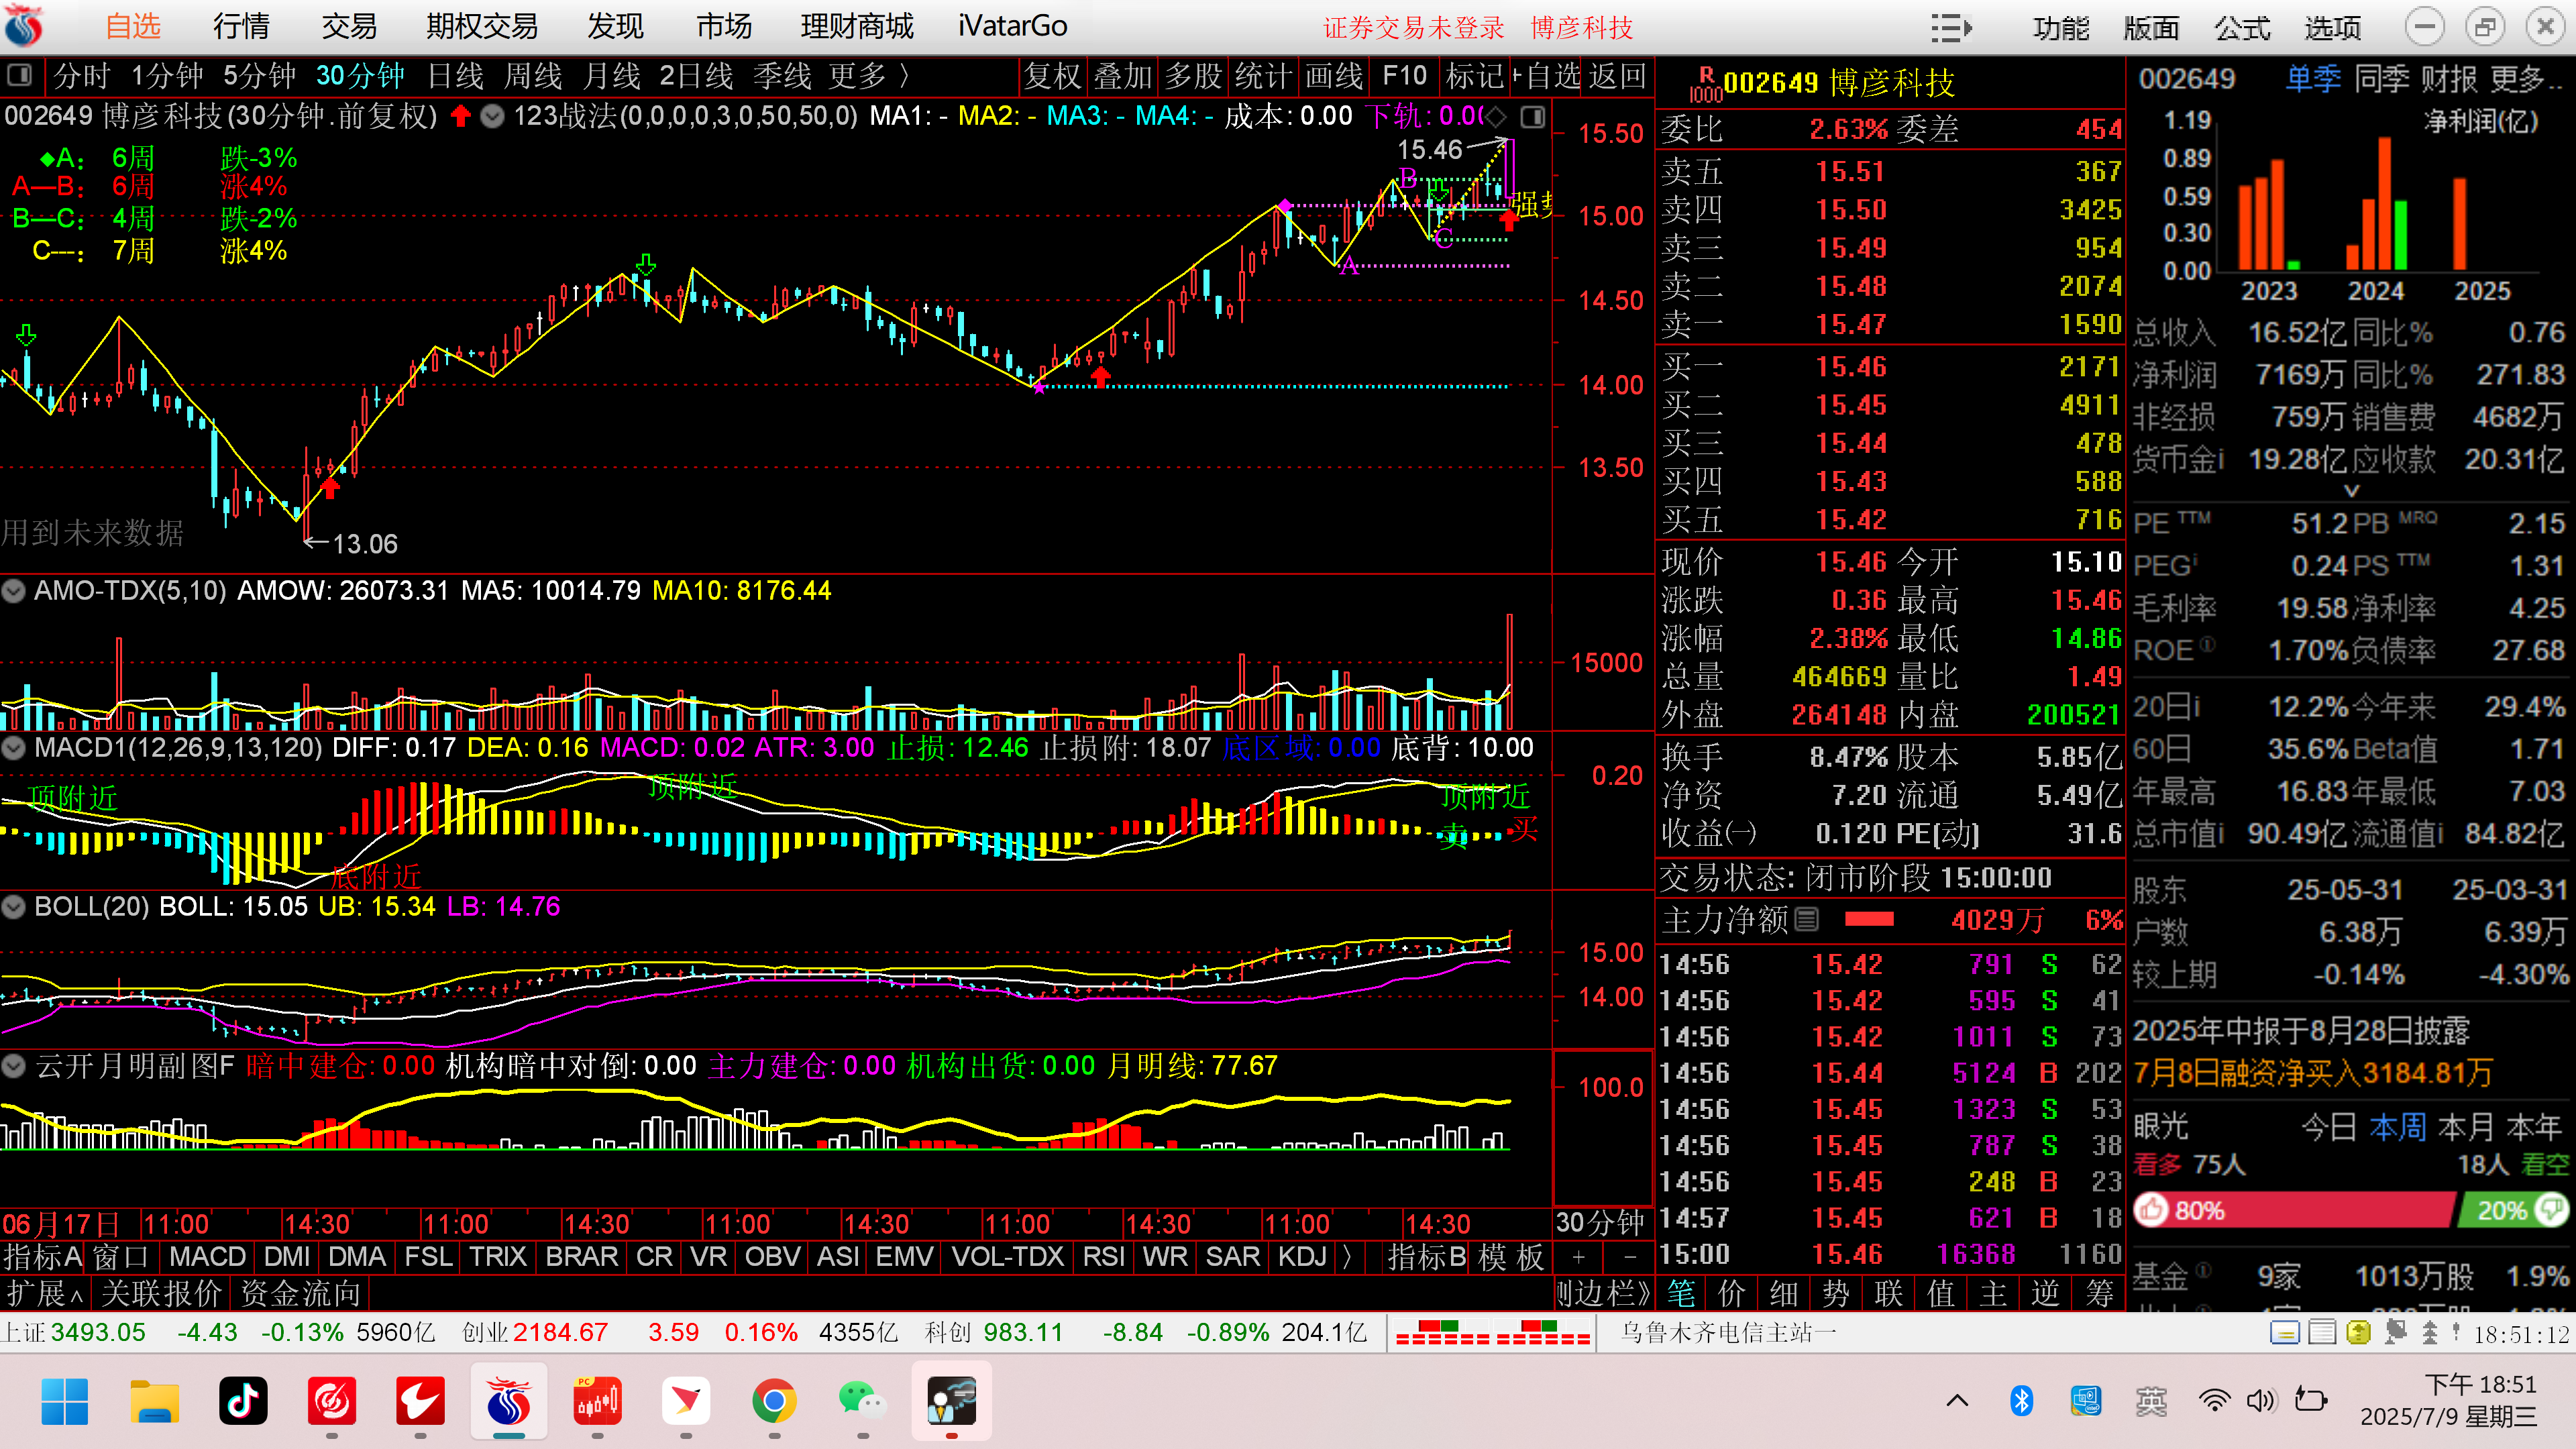Open the 关联报价 tab

(x=161, y=1294)
